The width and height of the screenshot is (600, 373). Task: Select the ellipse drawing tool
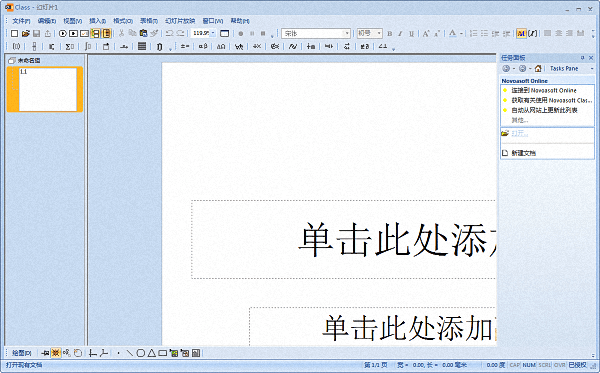(140, 353)
